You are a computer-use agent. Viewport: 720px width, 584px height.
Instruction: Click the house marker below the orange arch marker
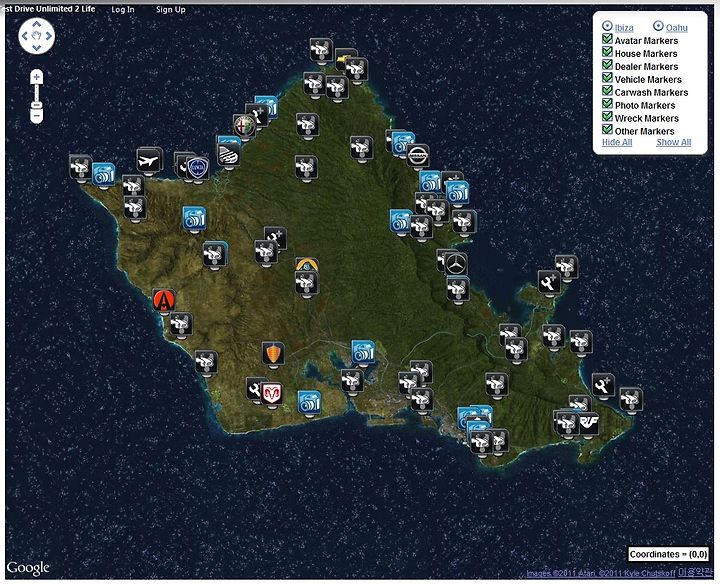click(x=307, y=283)
